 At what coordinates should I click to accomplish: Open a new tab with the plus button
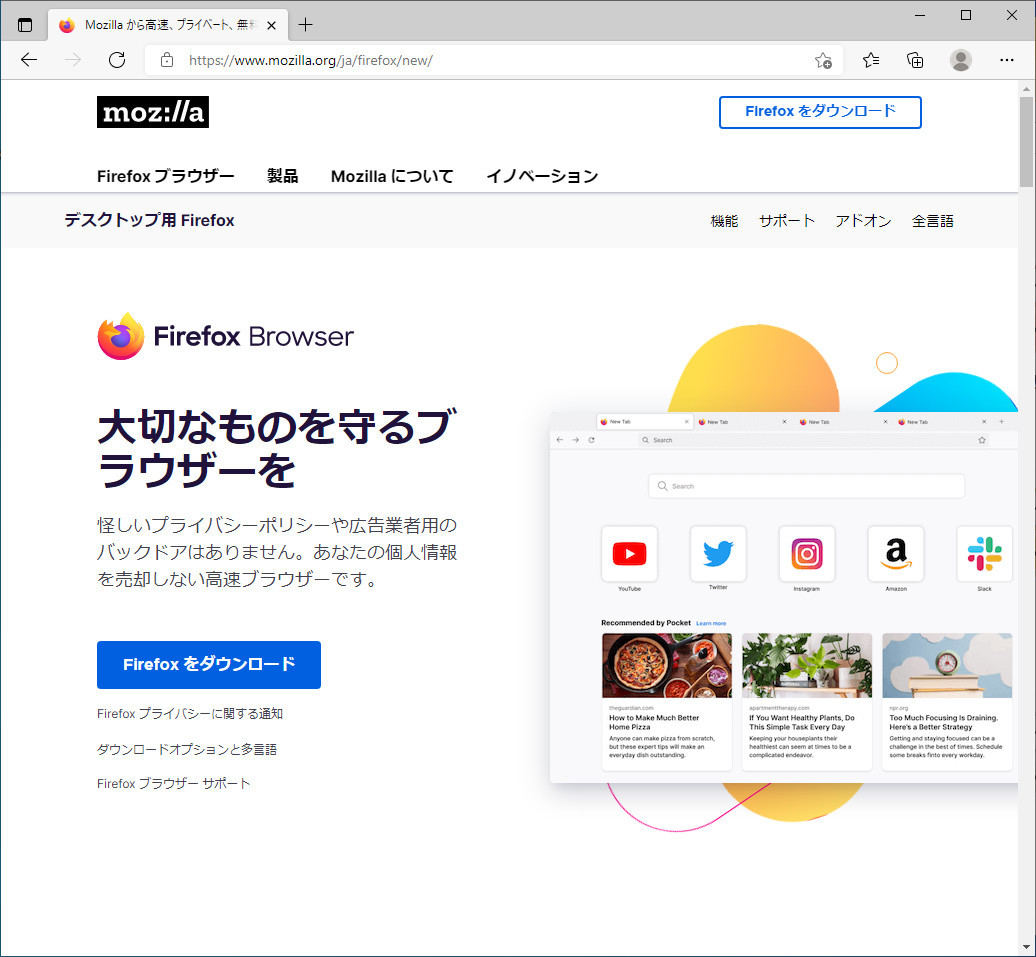pyautogui.click(x=305, y=25)
